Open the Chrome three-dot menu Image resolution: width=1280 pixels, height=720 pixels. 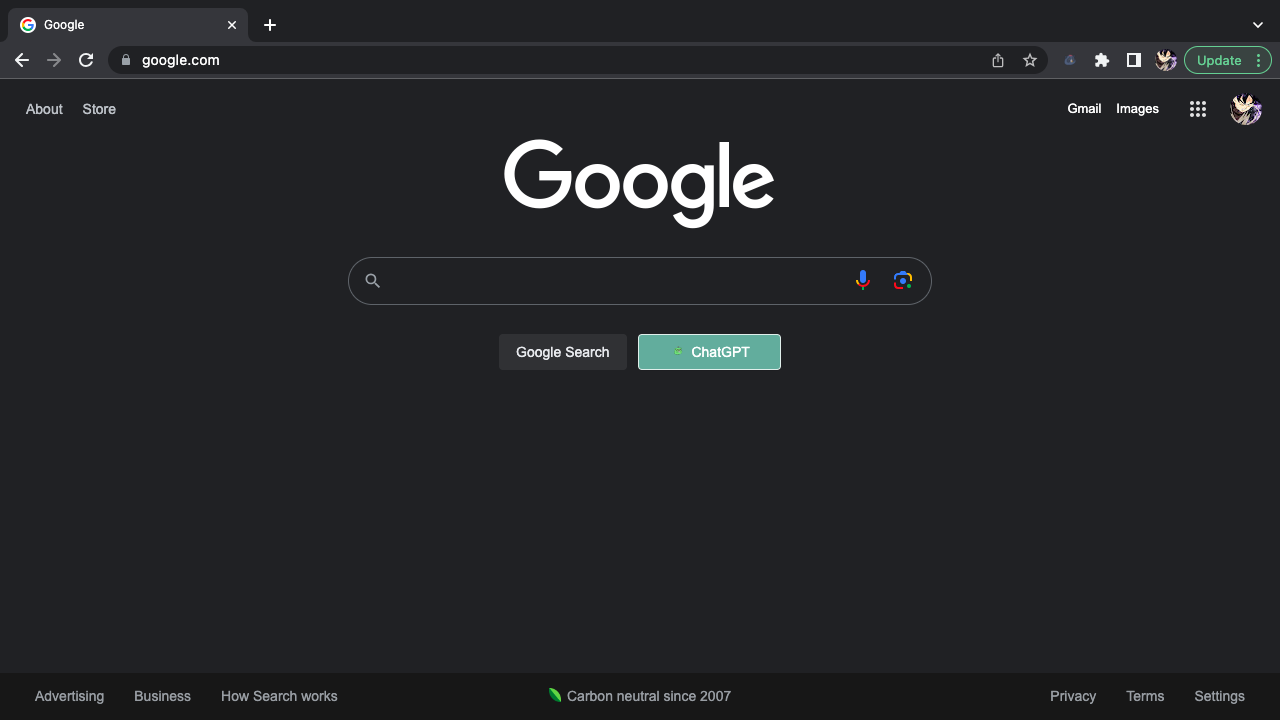coord(1258,60)
